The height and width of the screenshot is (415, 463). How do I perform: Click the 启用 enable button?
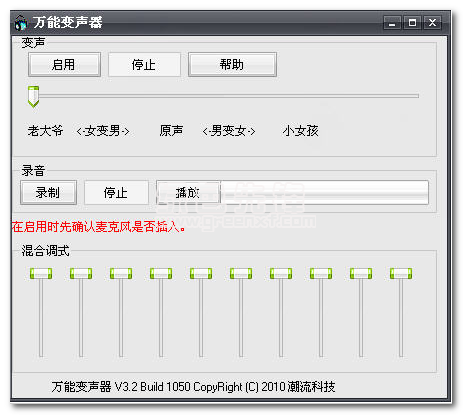[64, 65]
